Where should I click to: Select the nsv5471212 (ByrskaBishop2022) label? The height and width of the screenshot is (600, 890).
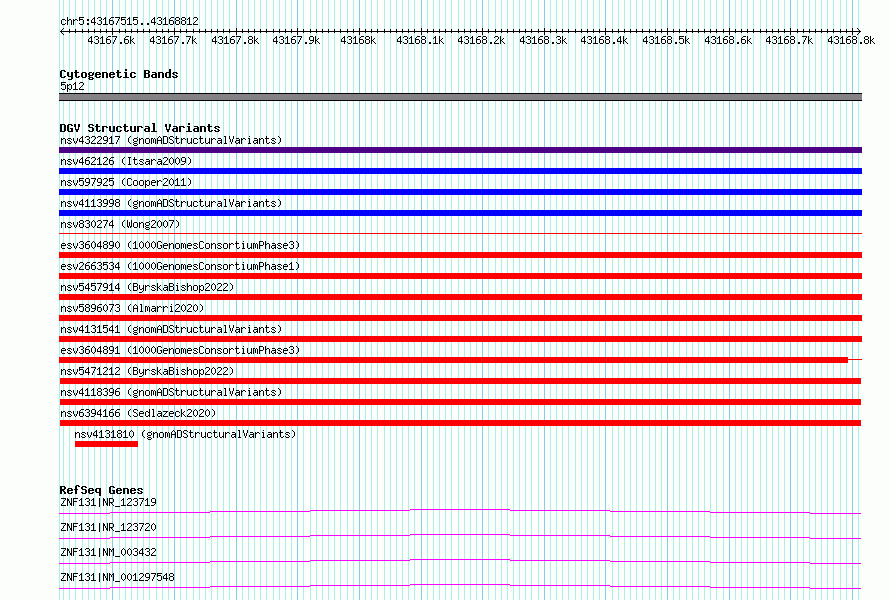[147, 371]
